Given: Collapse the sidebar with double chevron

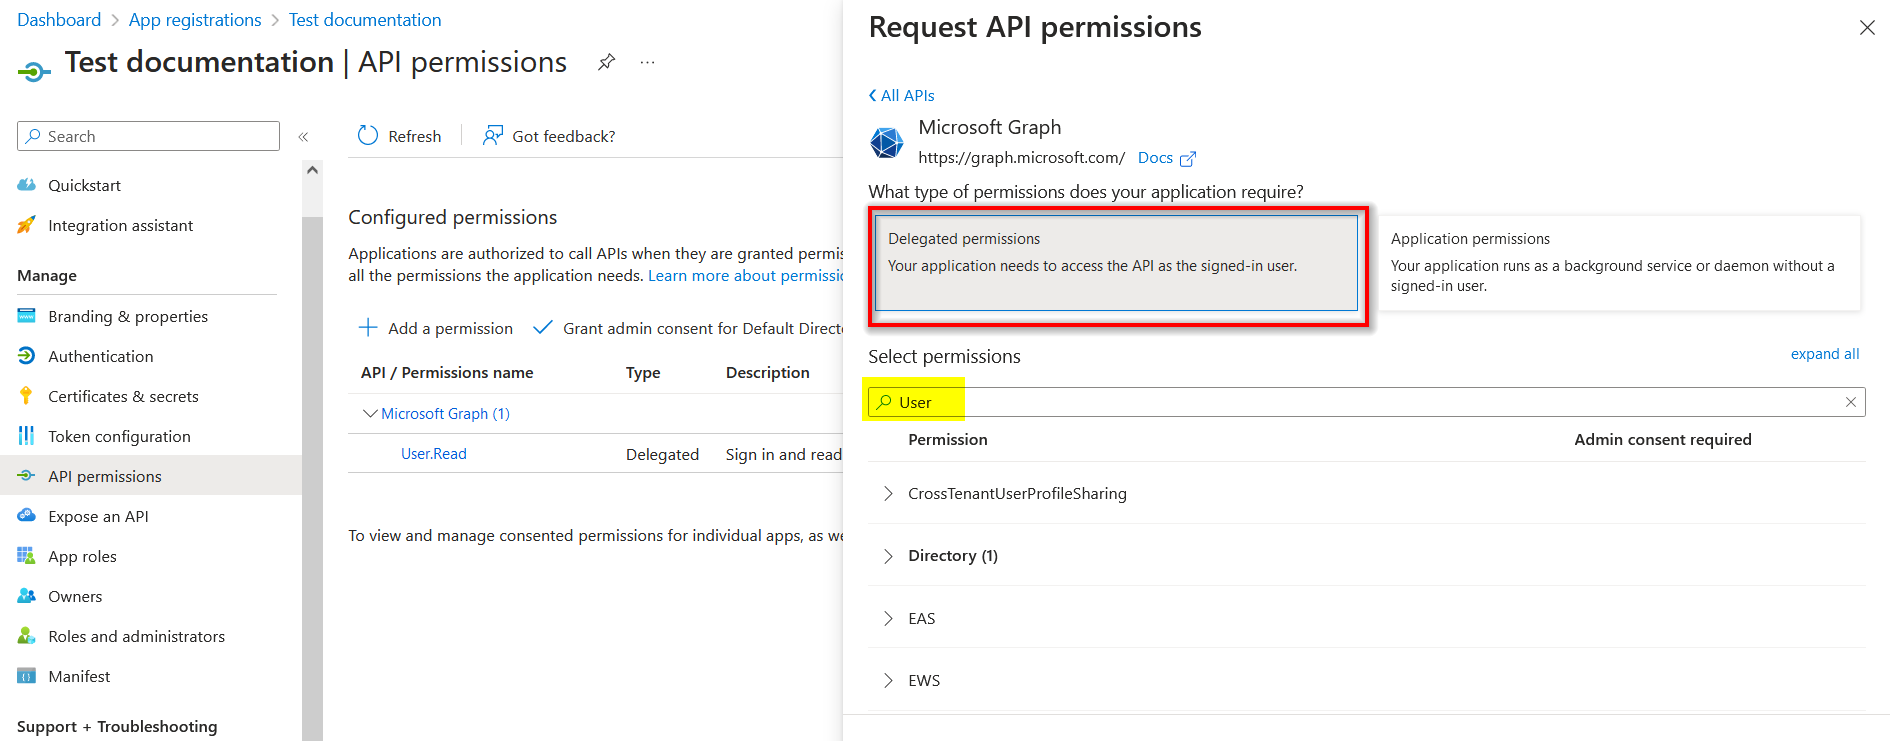Looking at the screenshot, I should [304, 136].
